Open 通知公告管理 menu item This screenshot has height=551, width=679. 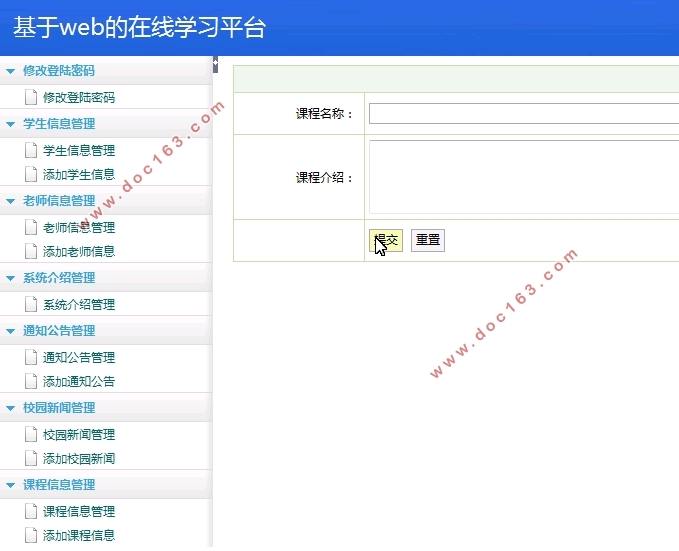pyautogui.click(x=79, y=357)
